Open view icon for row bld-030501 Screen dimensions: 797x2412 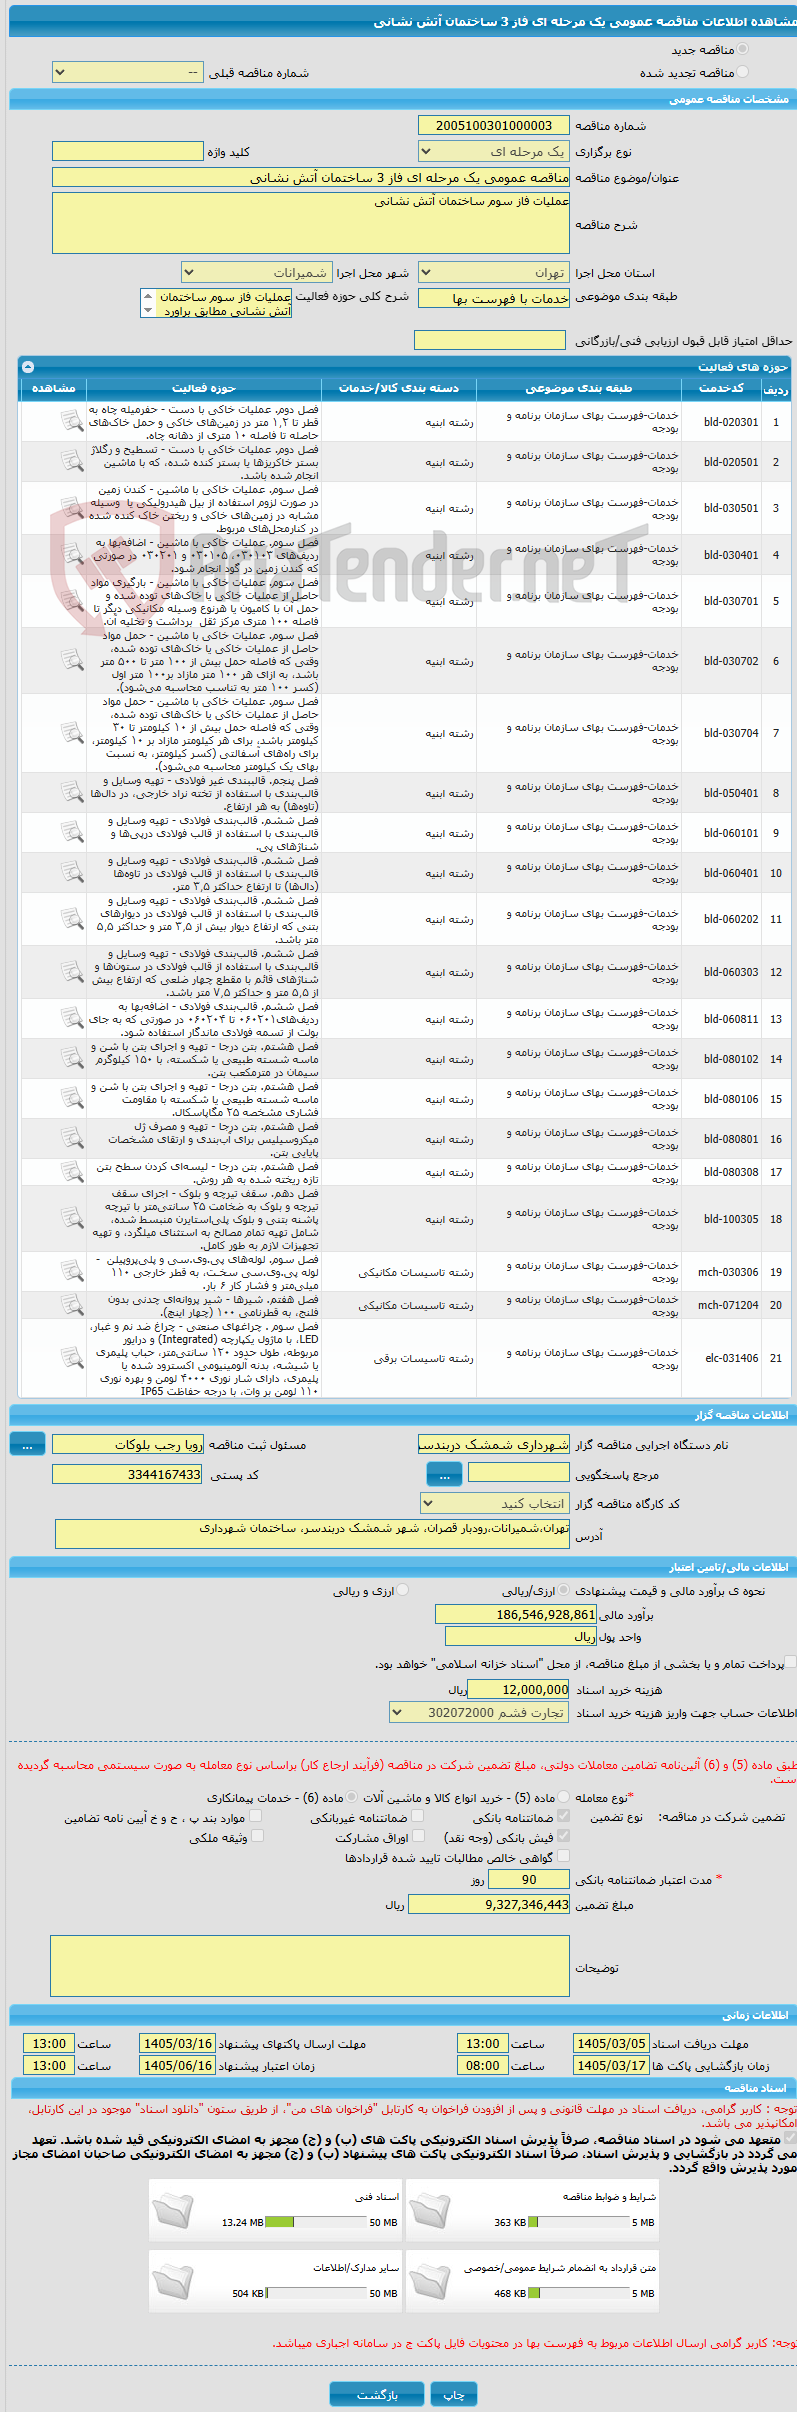pos(72,508)
